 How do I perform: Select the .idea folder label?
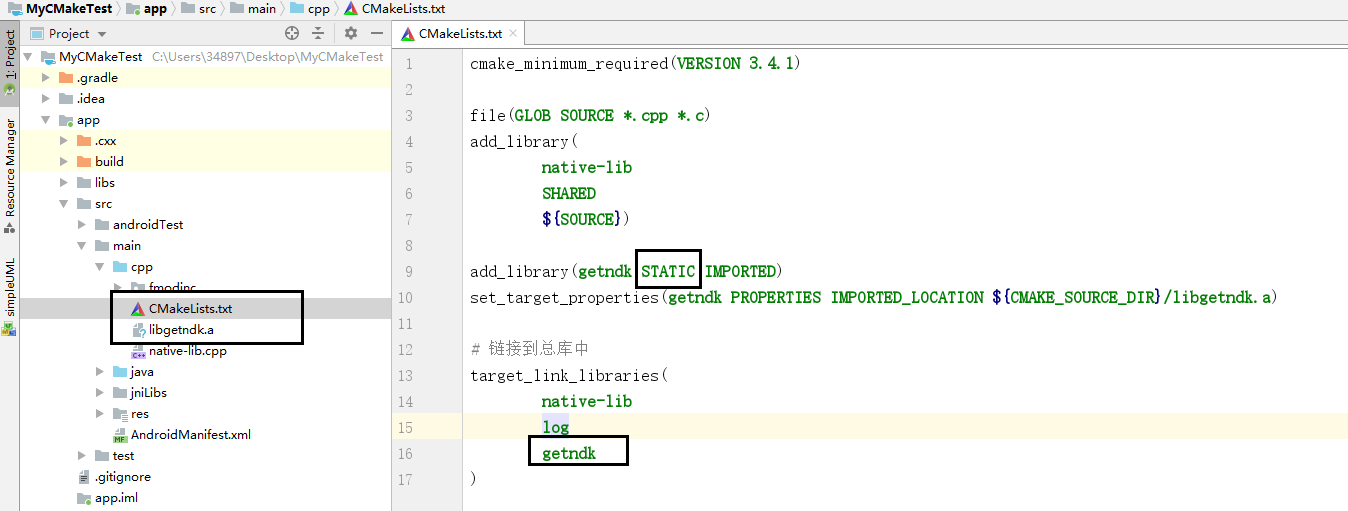coord(91,99)
